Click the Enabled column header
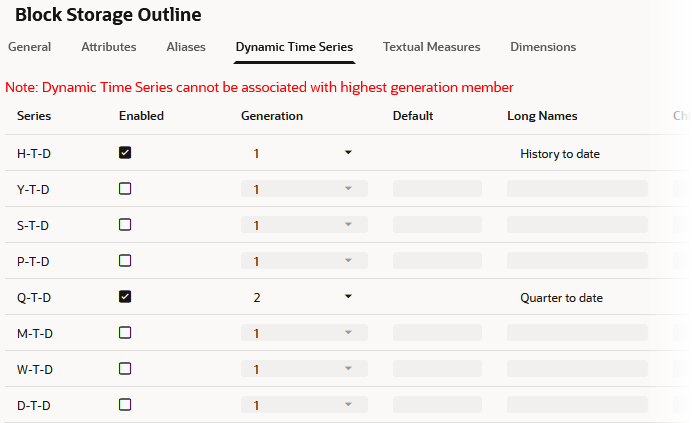The width and height of the screenshot is (692, 423). 141,116
